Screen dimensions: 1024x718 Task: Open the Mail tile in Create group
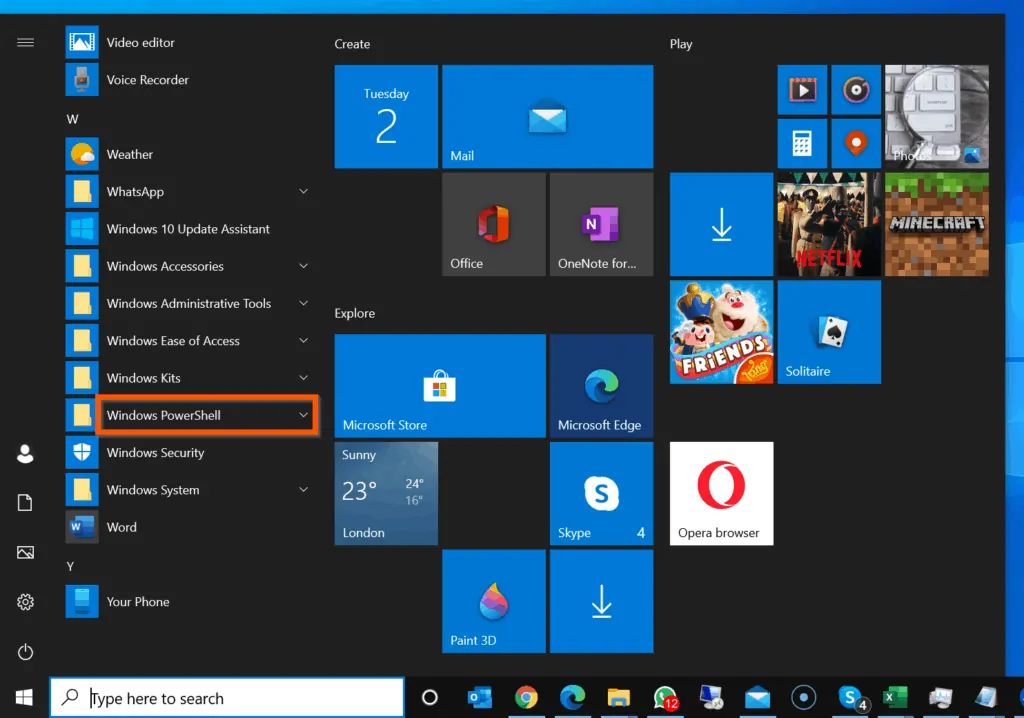[547, 116]
